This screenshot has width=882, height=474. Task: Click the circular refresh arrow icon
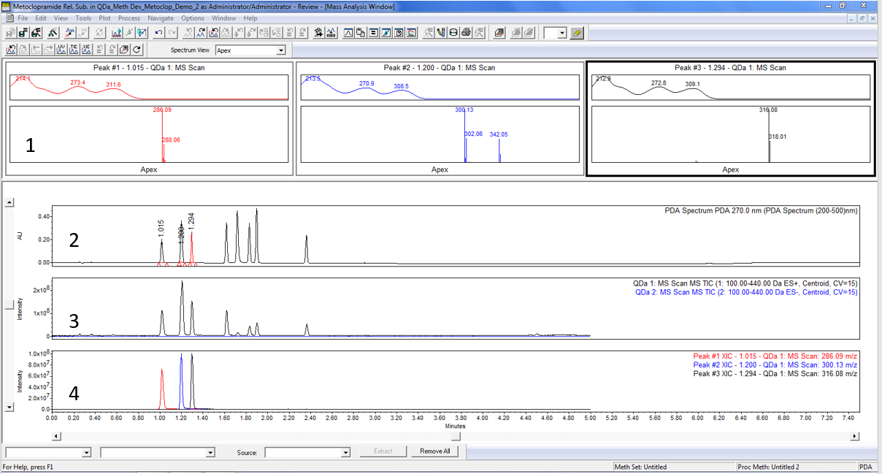pyautogui.click(x=137, y=49)
